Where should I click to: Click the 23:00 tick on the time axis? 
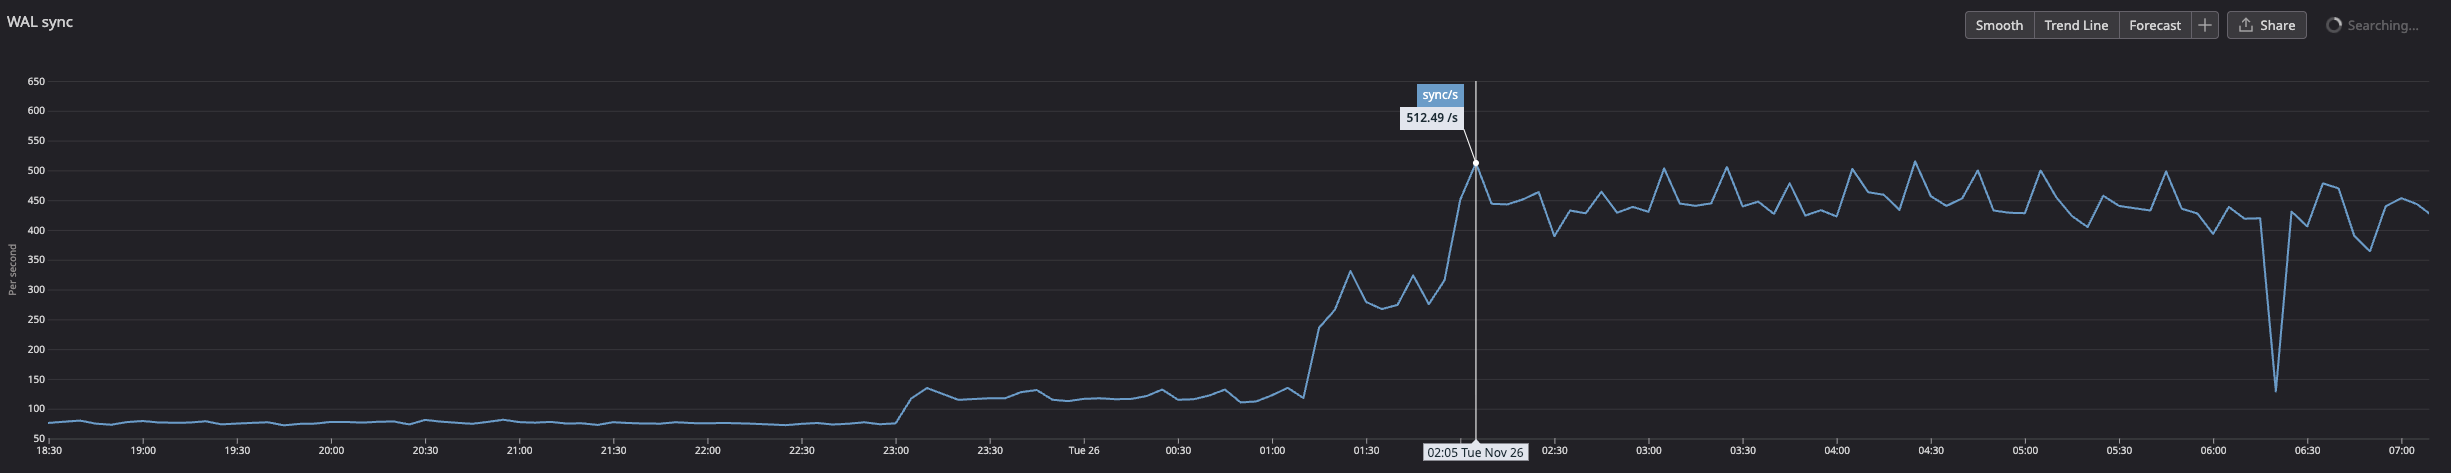896,451
